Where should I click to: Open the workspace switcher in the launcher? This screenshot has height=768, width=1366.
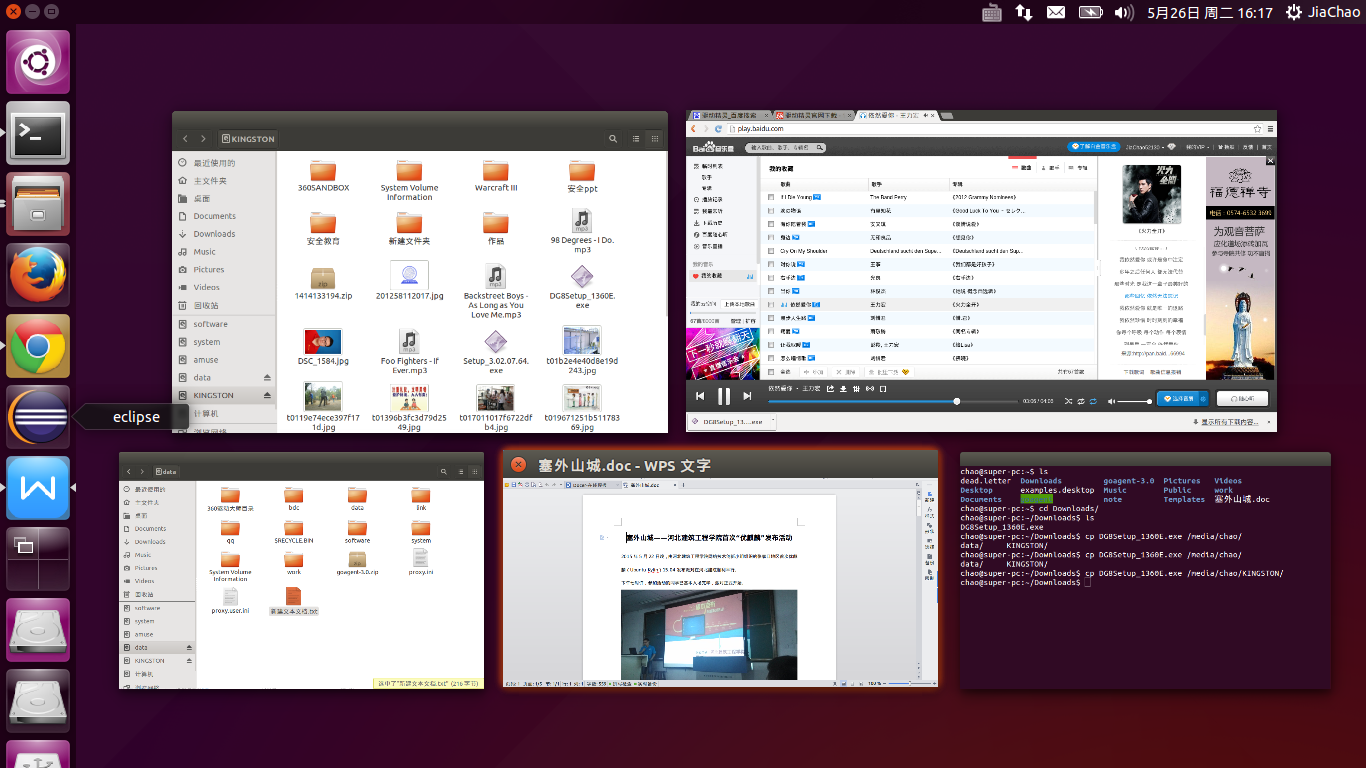pos(38,559)
